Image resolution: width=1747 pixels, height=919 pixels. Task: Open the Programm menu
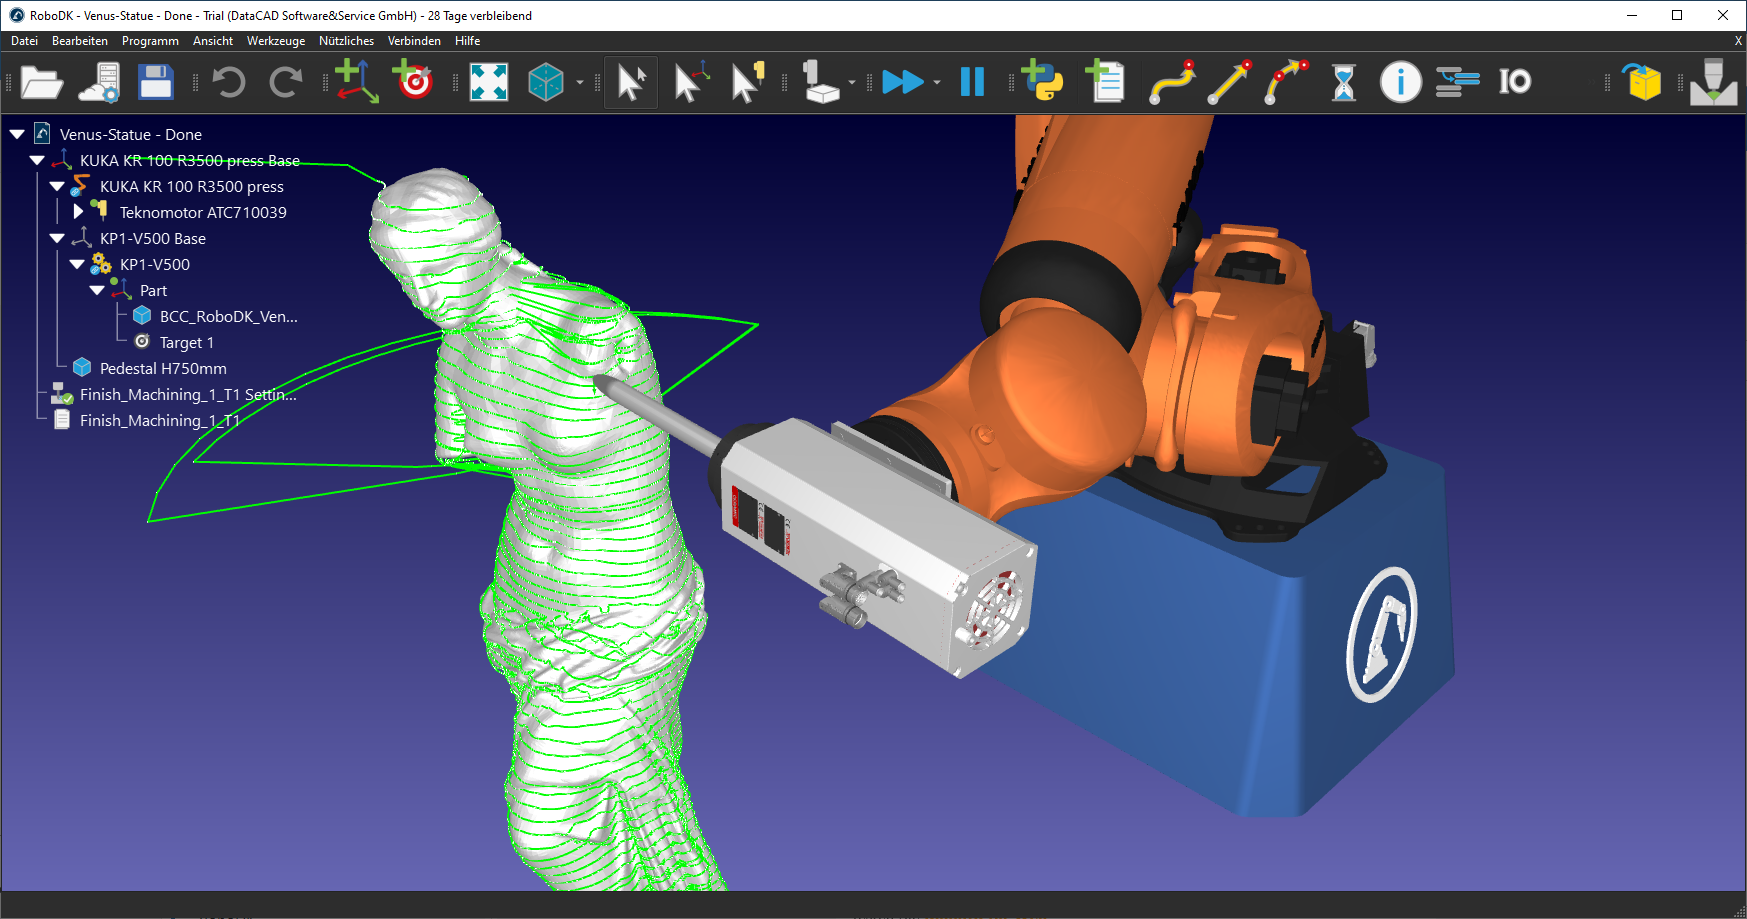150,41
